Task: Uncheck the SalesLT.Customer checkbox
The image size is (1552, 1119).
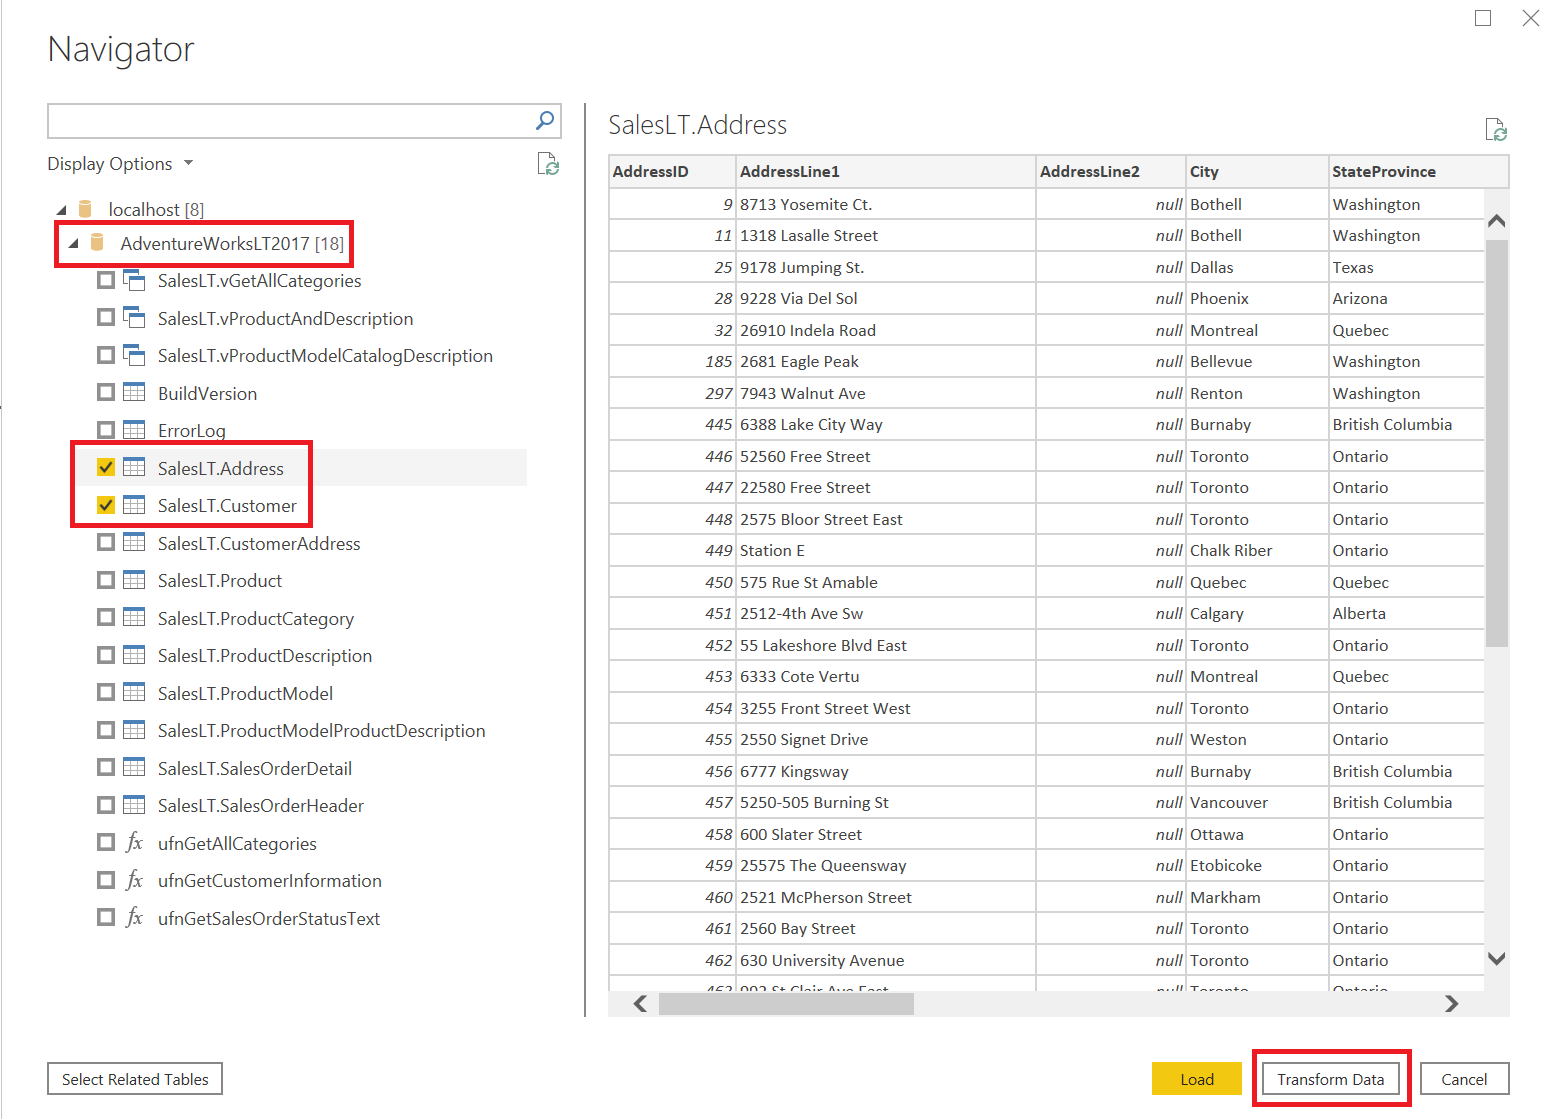Action: (x=106, y=505)
